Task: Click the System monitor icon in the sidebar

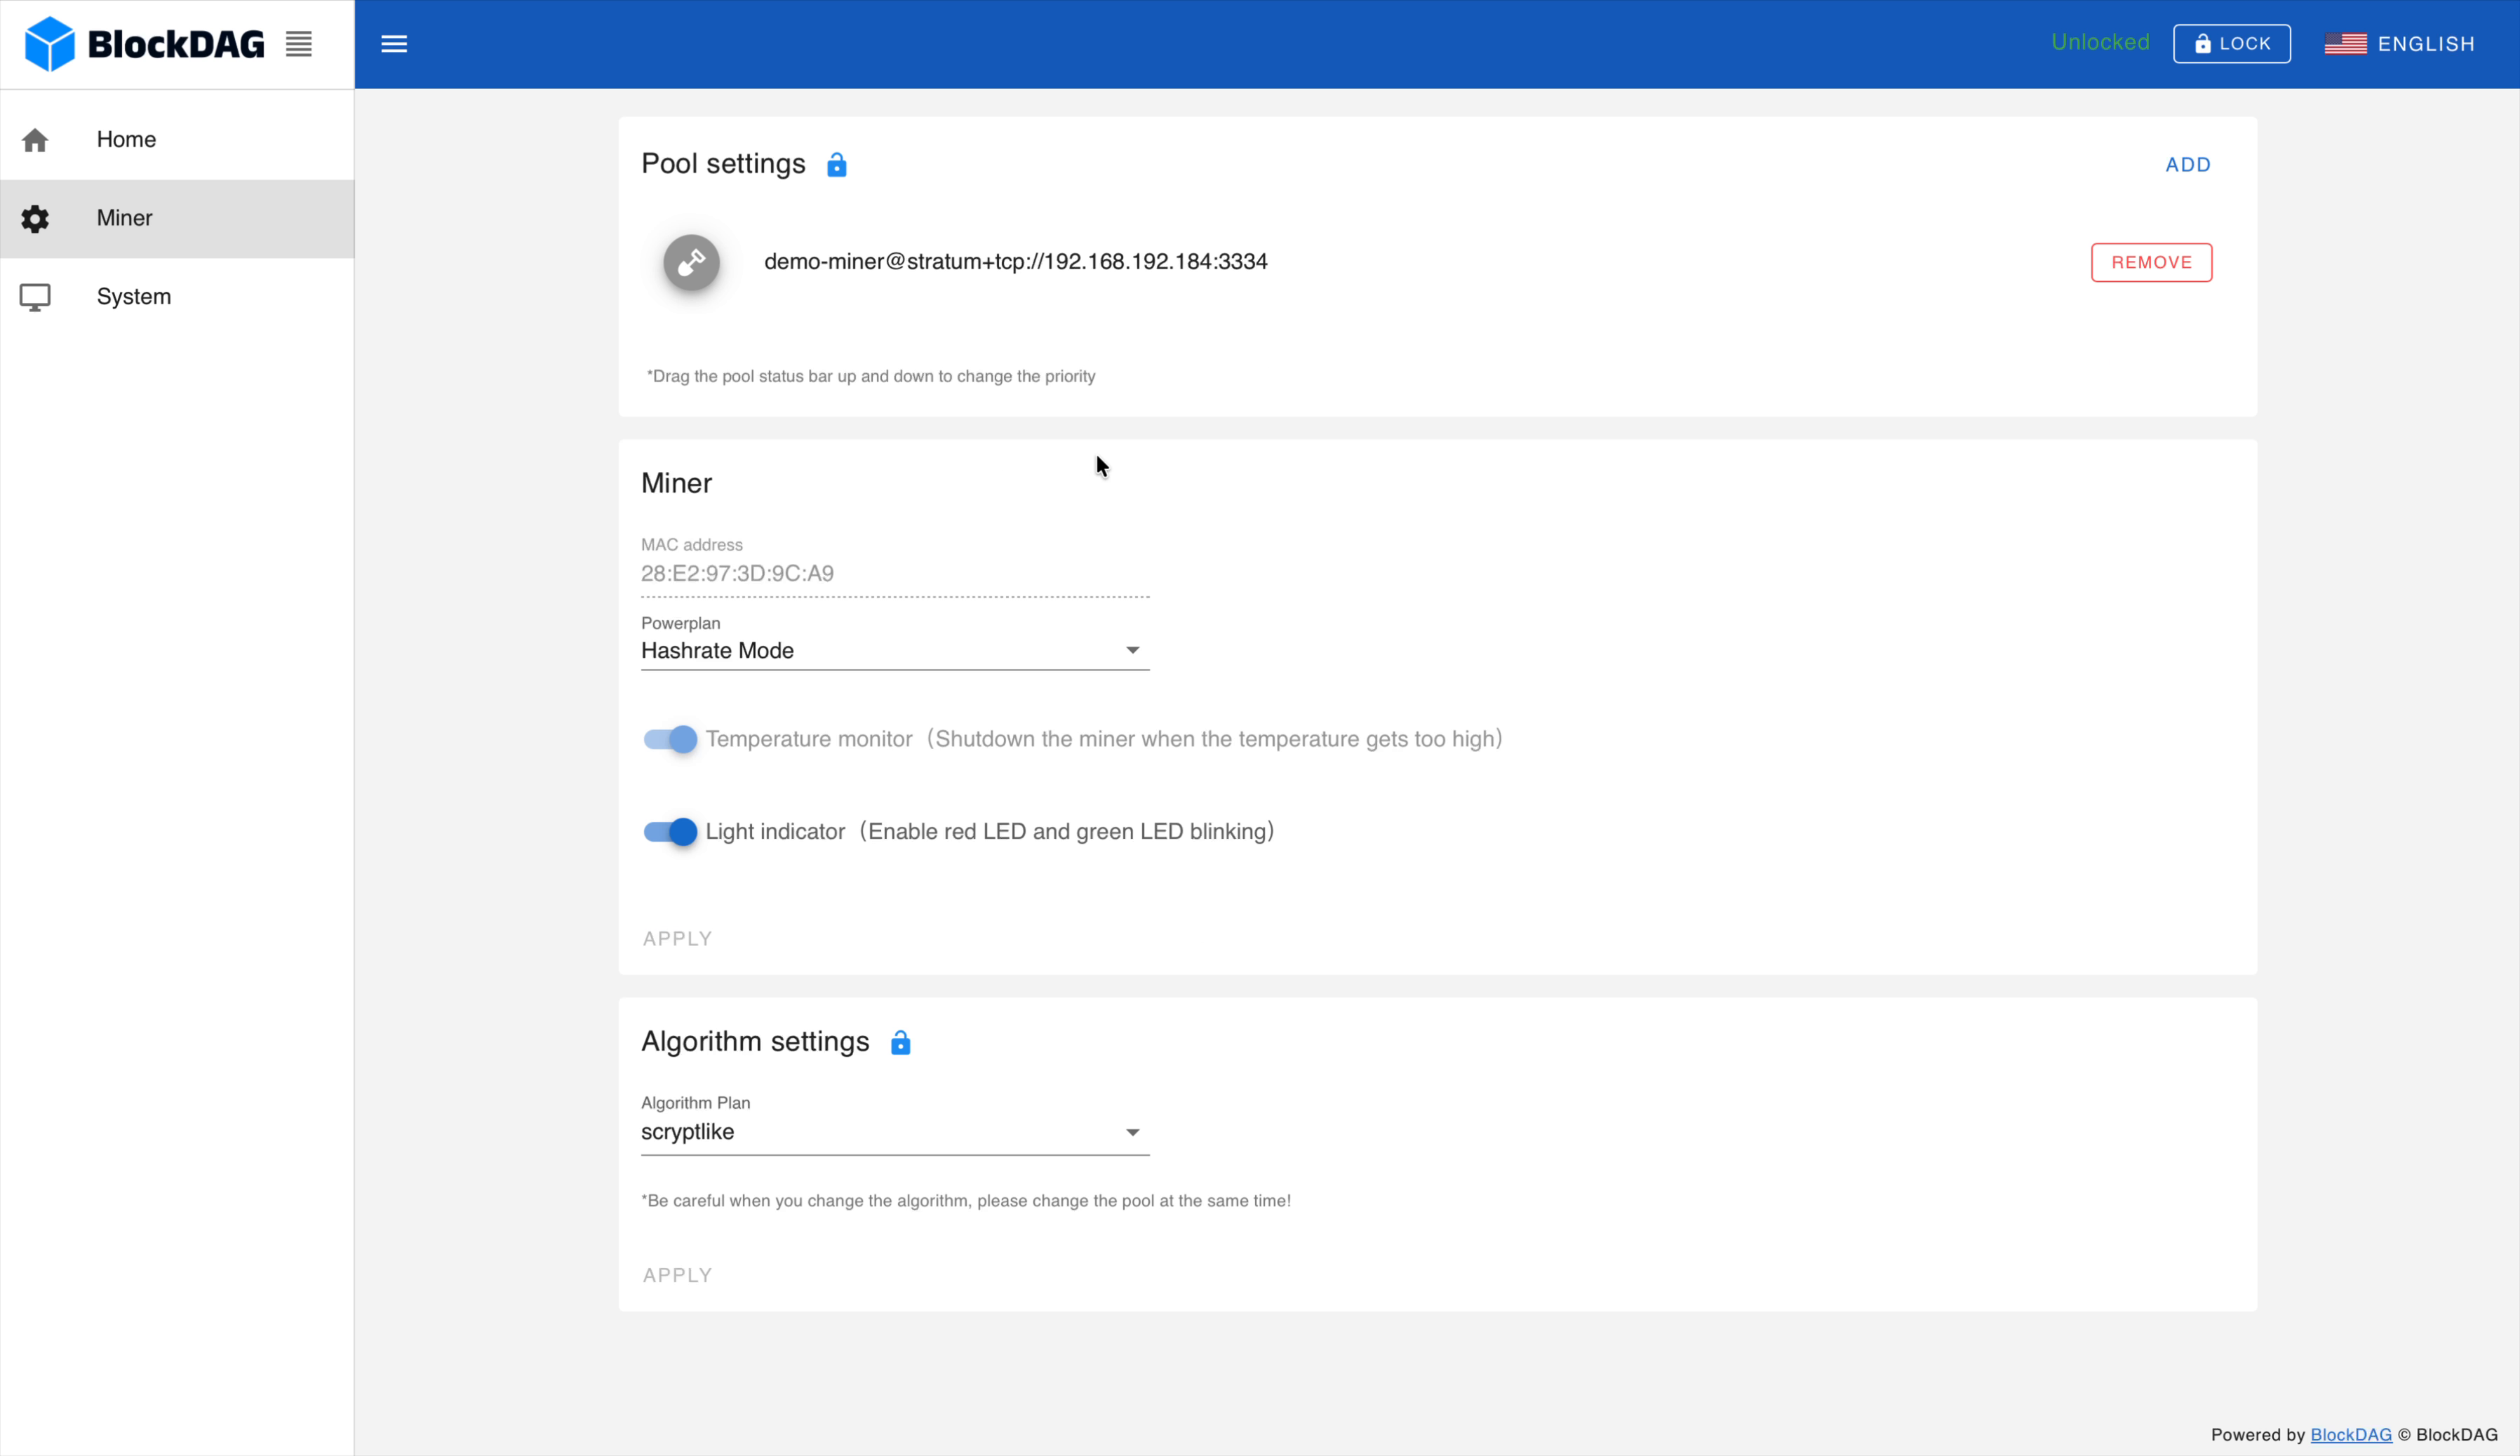Action: (36, 296)
